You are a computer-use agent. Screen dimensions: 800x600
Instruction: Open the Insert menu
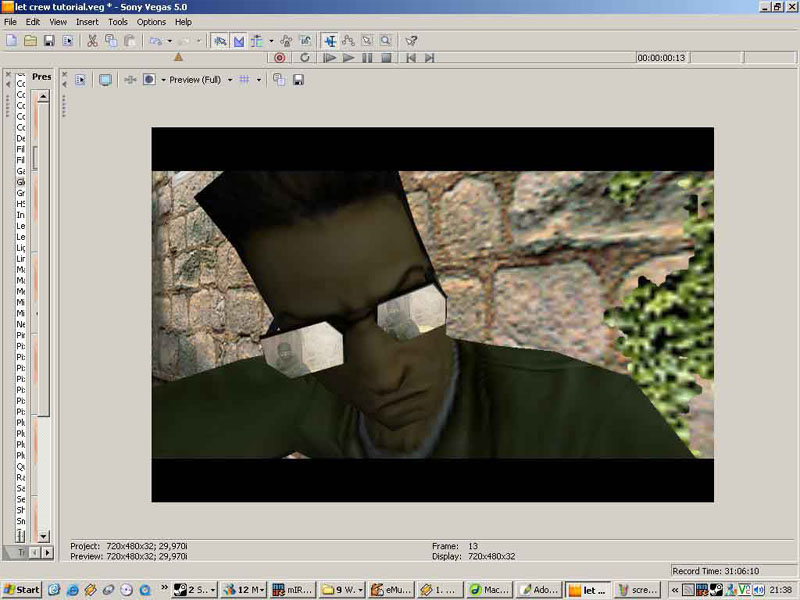click(x=87, y=22)
